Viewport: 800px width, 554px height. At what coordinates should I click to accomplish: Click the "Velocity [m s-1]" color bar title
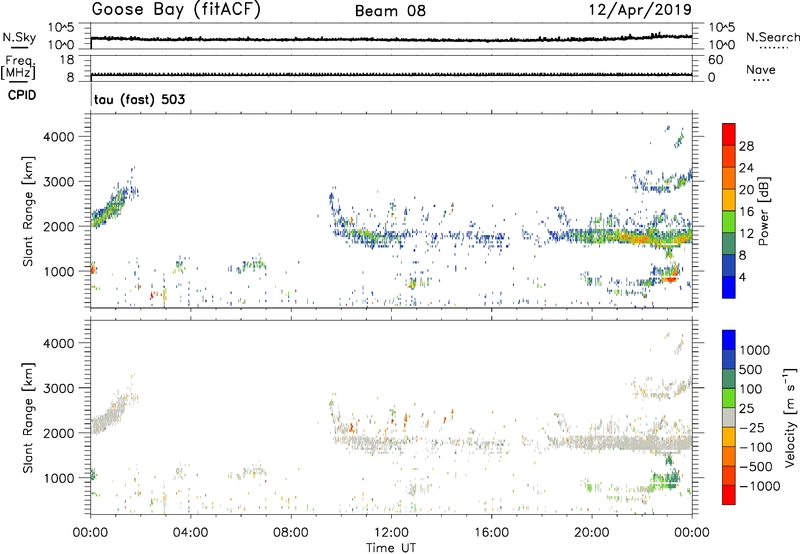click(790, 417)
